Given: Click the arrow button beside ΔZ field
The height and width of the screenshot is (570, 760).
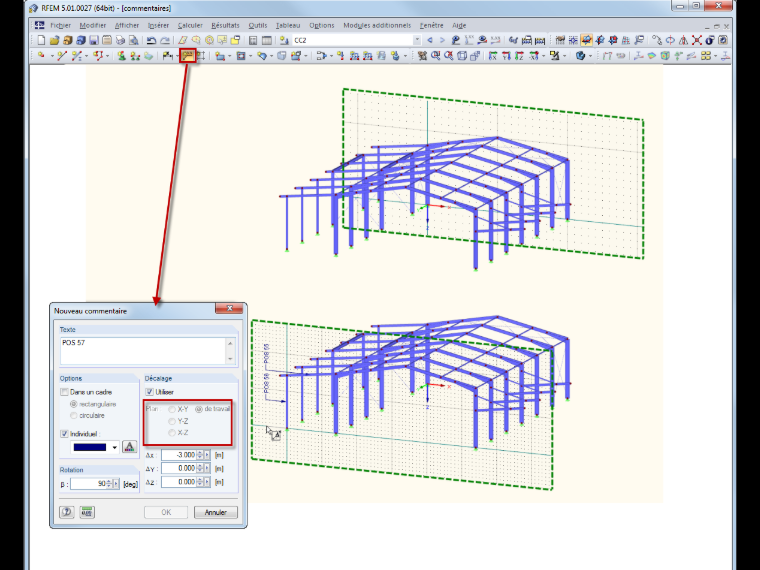Looking at the screenshot, I should (207, 482).
